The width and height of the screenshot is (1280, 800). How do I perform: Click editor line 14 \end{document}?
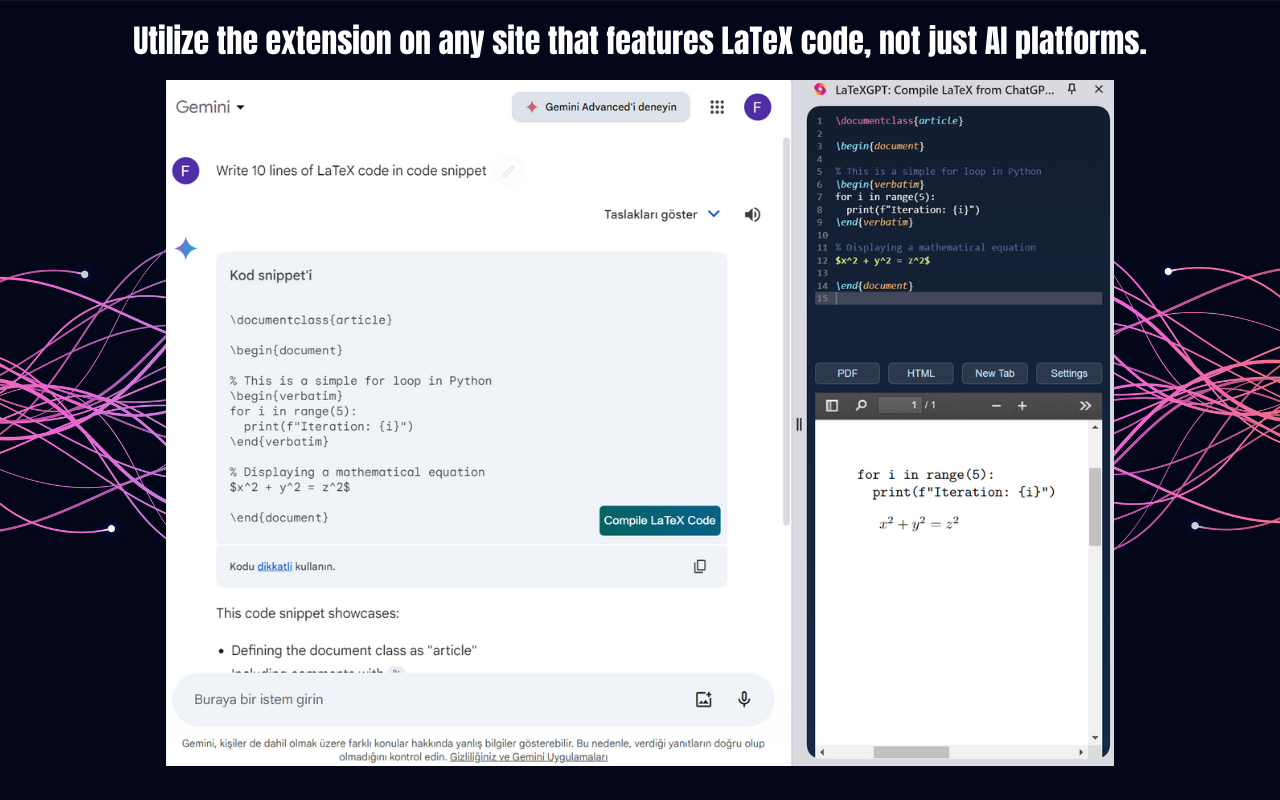coord(874,286)
